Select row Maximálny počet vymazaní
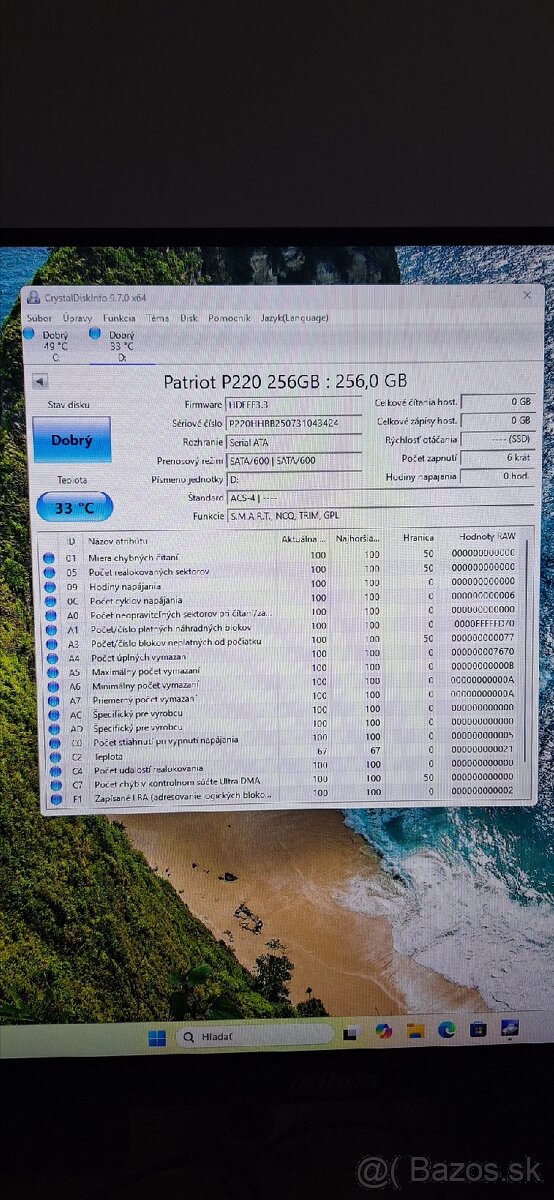Image resolution: width=554 pixels, height=1200 pixels. (x=280, y=669)
